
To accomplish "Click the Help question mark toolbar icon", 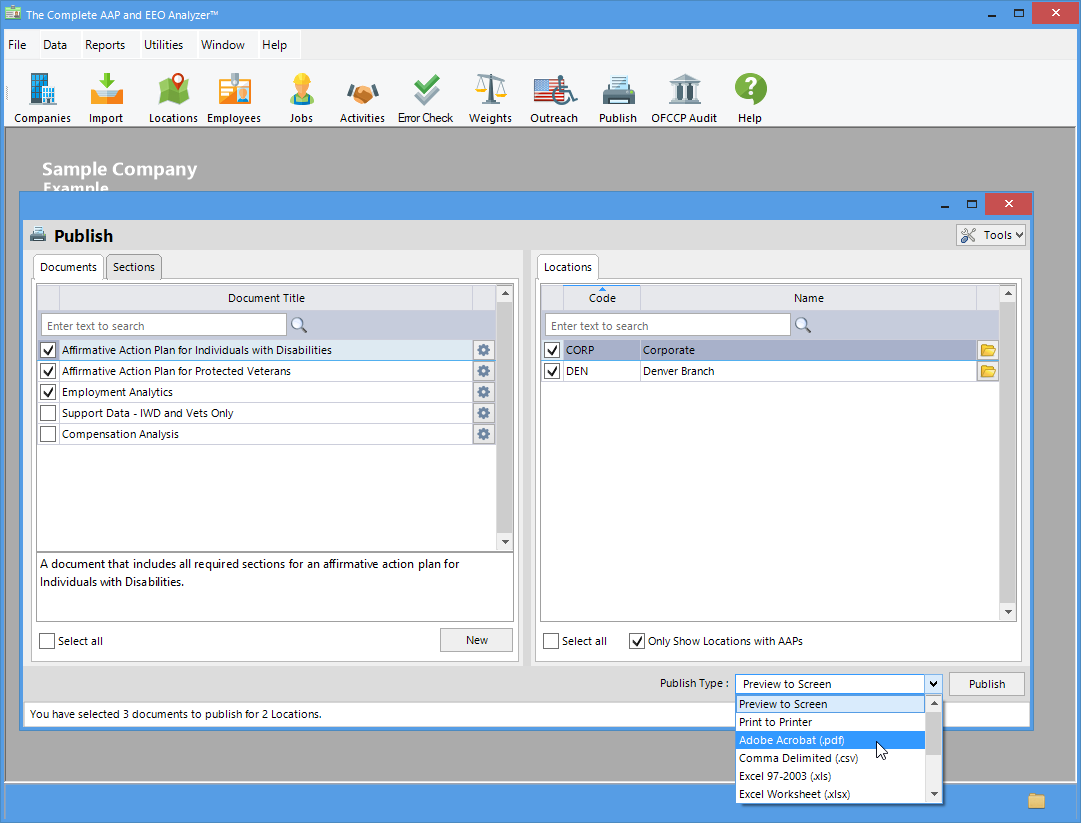I will pos(750,98).
